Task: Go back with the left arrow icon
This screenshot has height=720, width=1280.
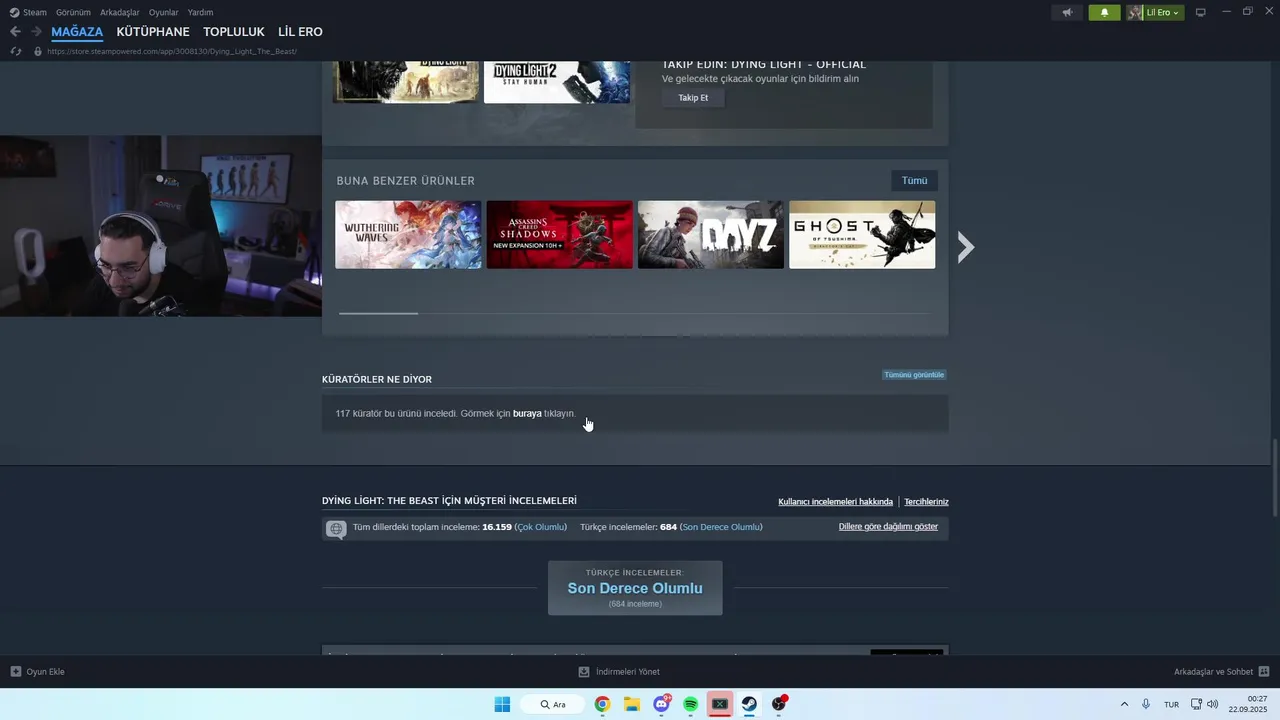Action: (x=15, y=32)
